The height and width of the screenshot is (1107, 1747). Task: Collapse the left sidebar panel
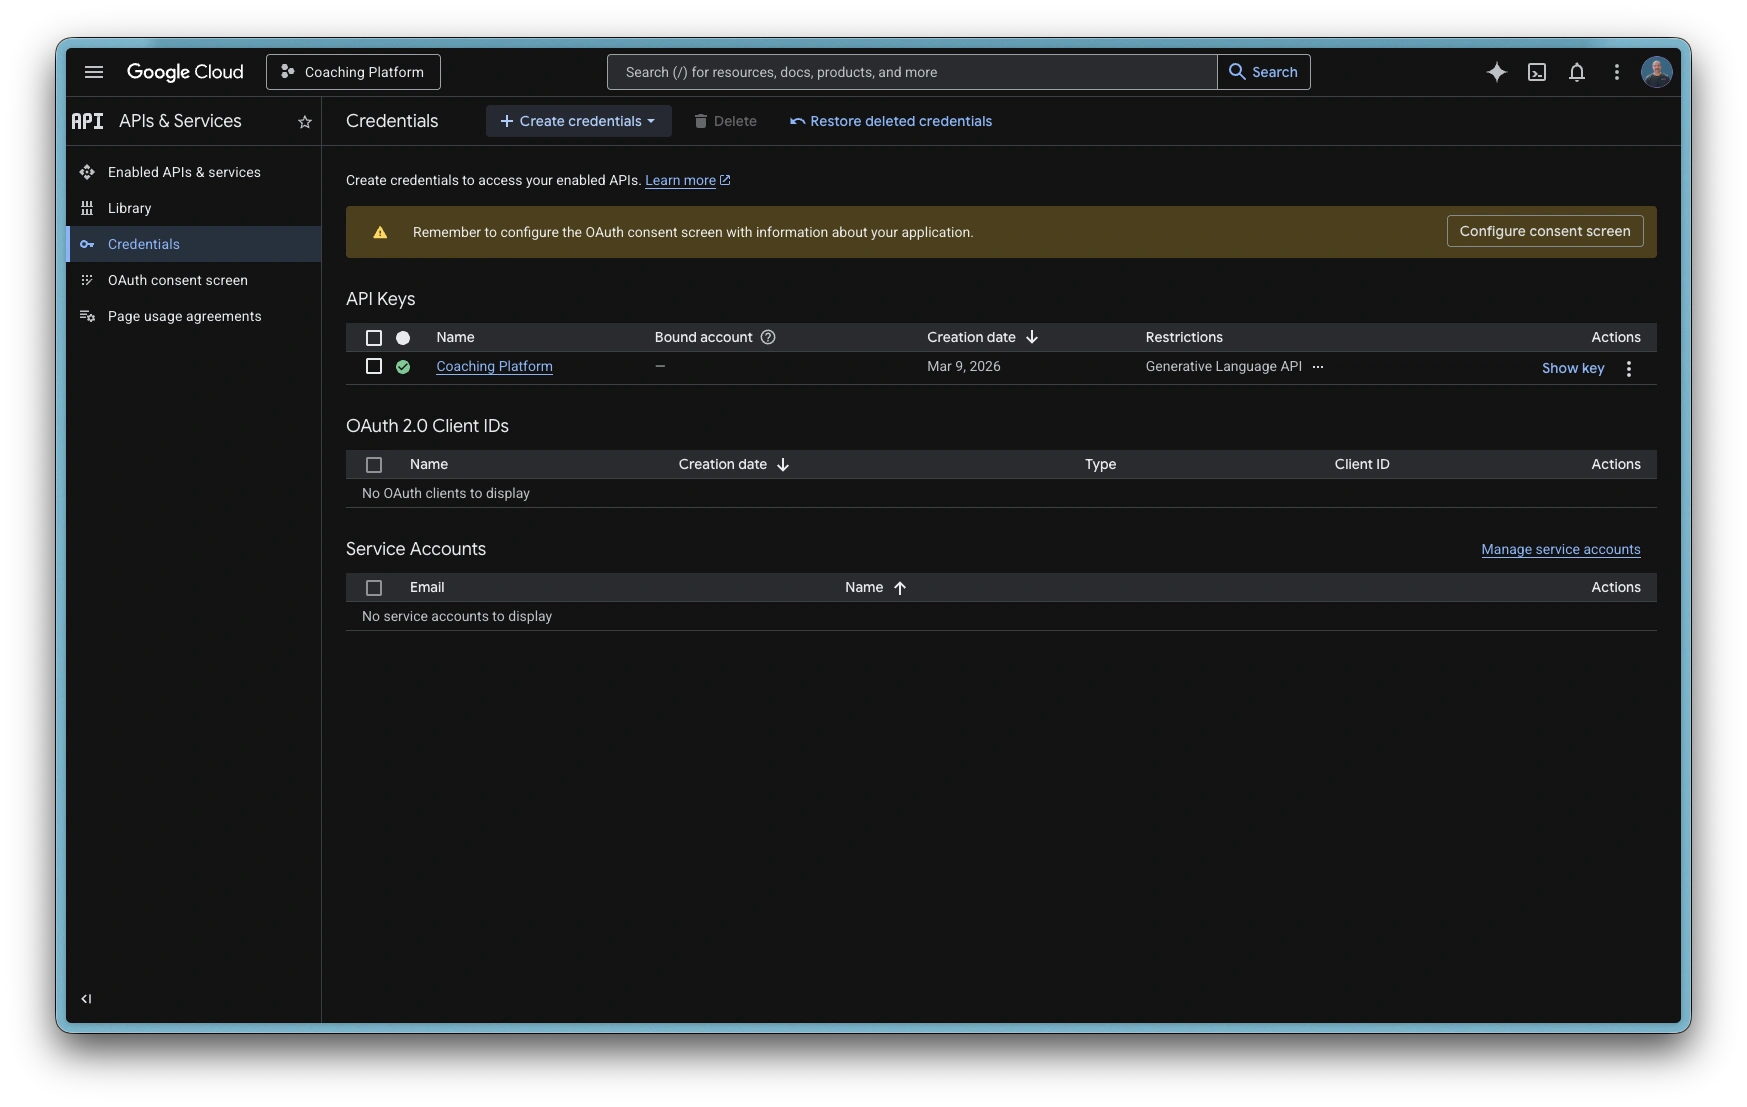point(86,998)
